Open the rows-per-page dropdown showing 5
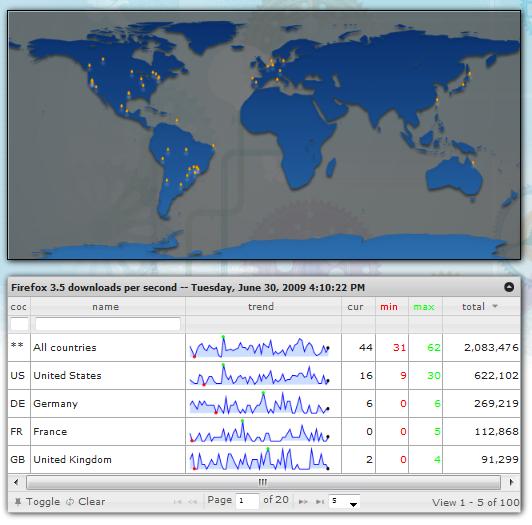Viewport: 532px width, 525px height. click(344, 502)
